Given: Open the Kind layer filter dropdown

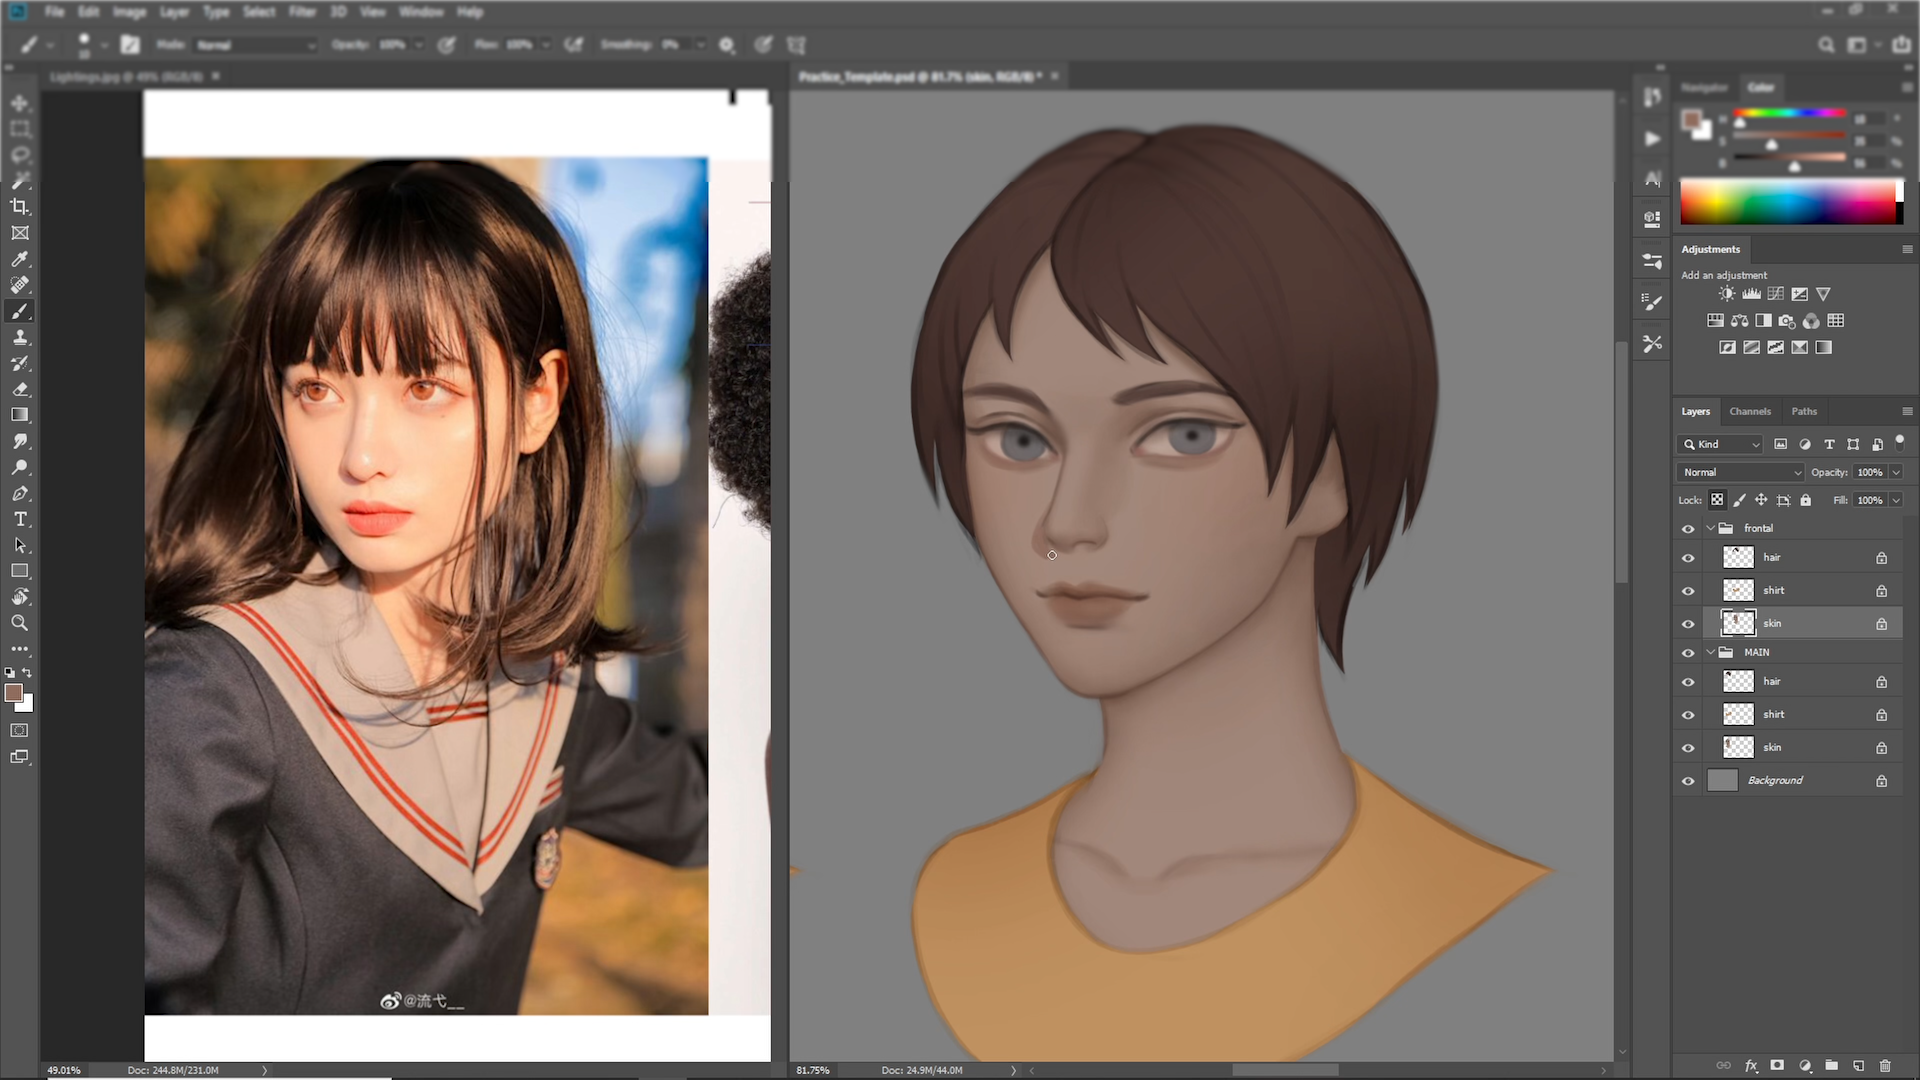Looking at the screenshot, I should [1720, 444].
